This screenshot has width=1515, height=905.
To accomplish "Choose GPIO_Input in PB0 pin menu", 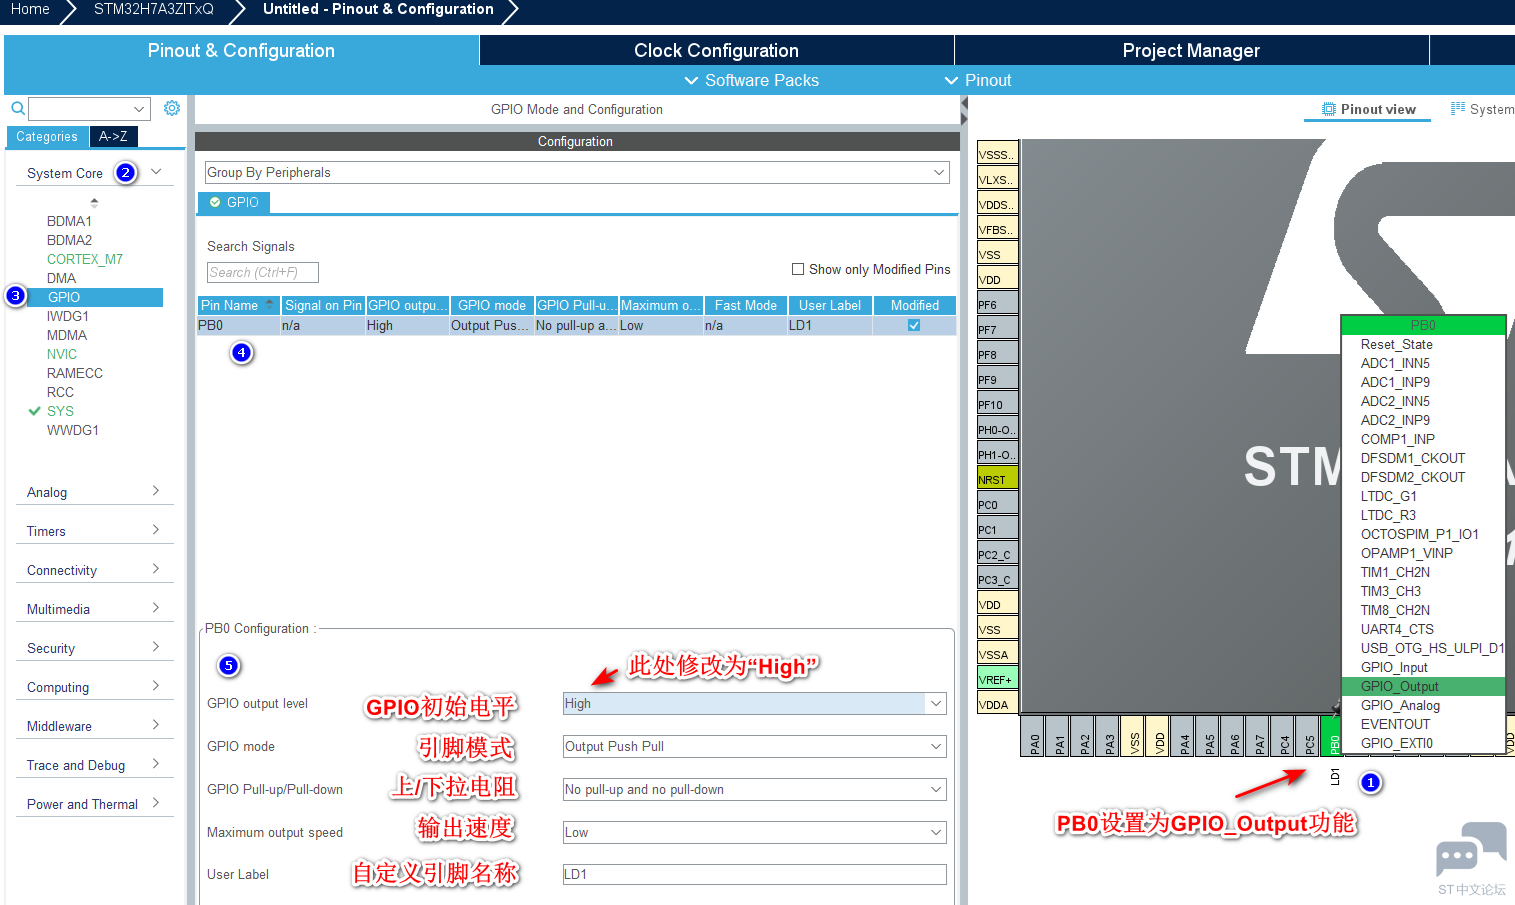I will point(1422,667).
